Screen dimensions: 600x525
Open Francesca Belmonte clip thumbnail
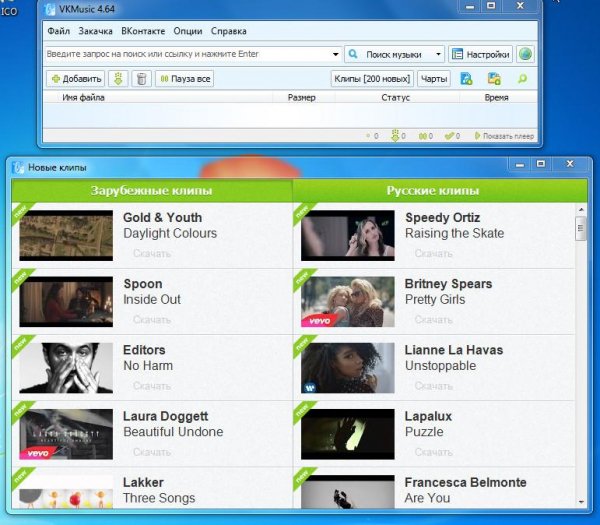pyautogui.click(x=348, y=492)
